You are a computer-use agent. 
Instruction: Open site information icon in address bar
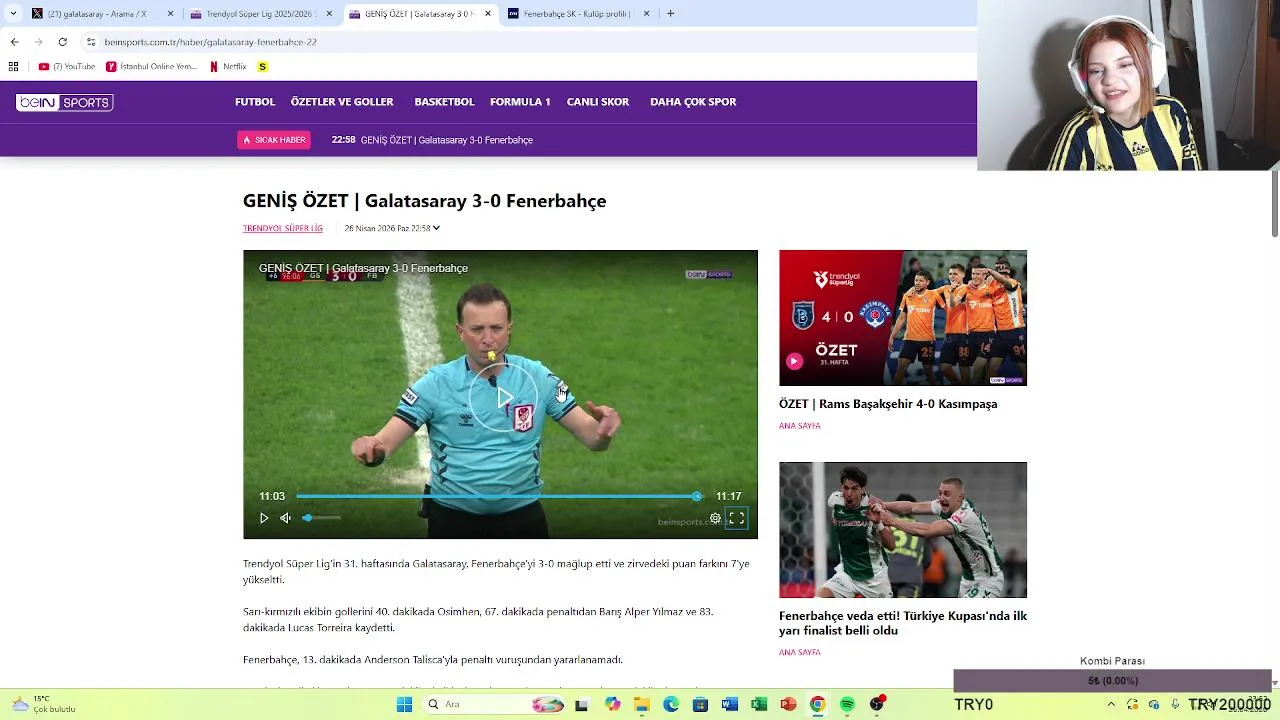pyautogui.click(x=91, y=42)
